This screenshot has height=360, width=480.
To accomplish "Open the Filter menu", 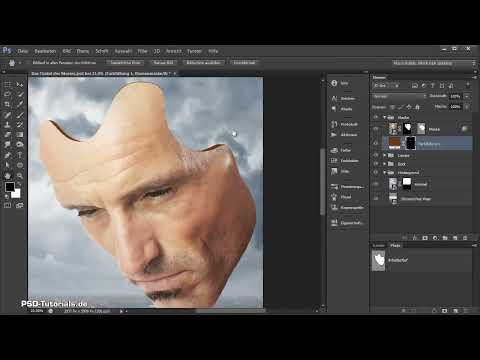I will click(x=142, y=51).
